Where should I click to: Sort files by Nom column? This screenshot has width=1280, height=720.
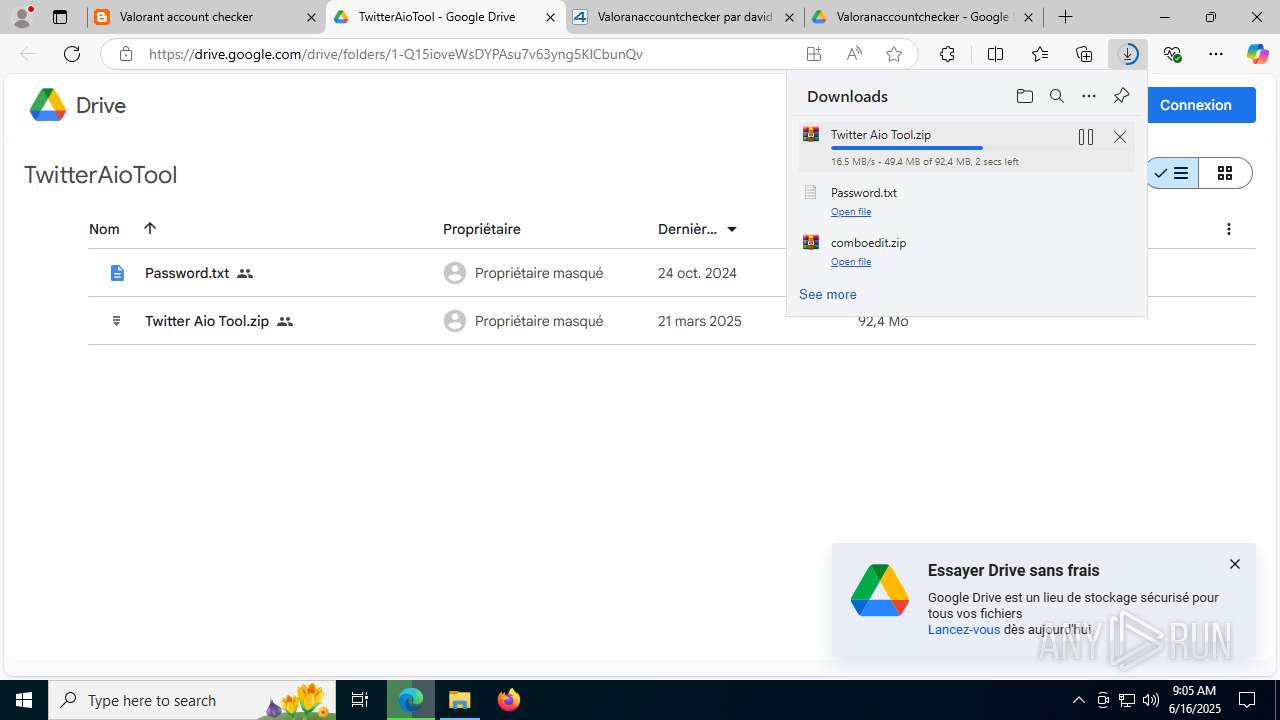point(104,229)
